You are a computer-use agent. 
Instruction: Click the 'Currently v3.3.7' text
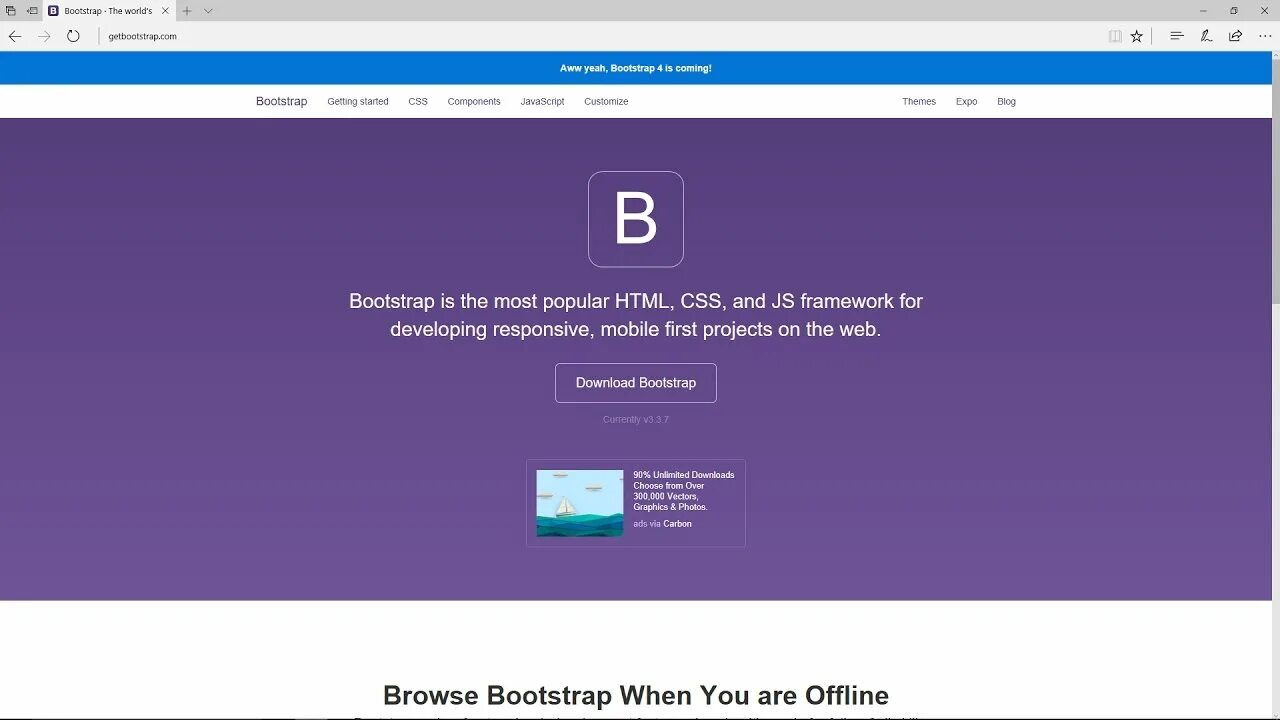coord(636,419)
